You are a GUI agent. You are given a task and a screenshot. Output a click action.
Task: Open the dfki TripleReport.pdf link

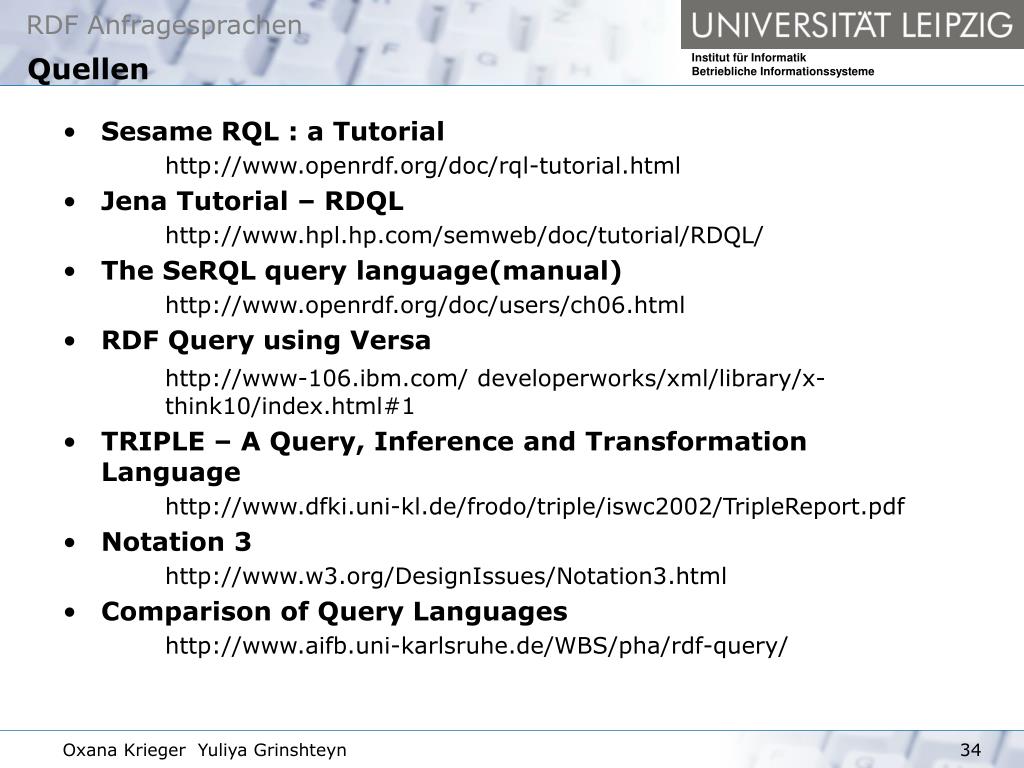click(535, 506)
